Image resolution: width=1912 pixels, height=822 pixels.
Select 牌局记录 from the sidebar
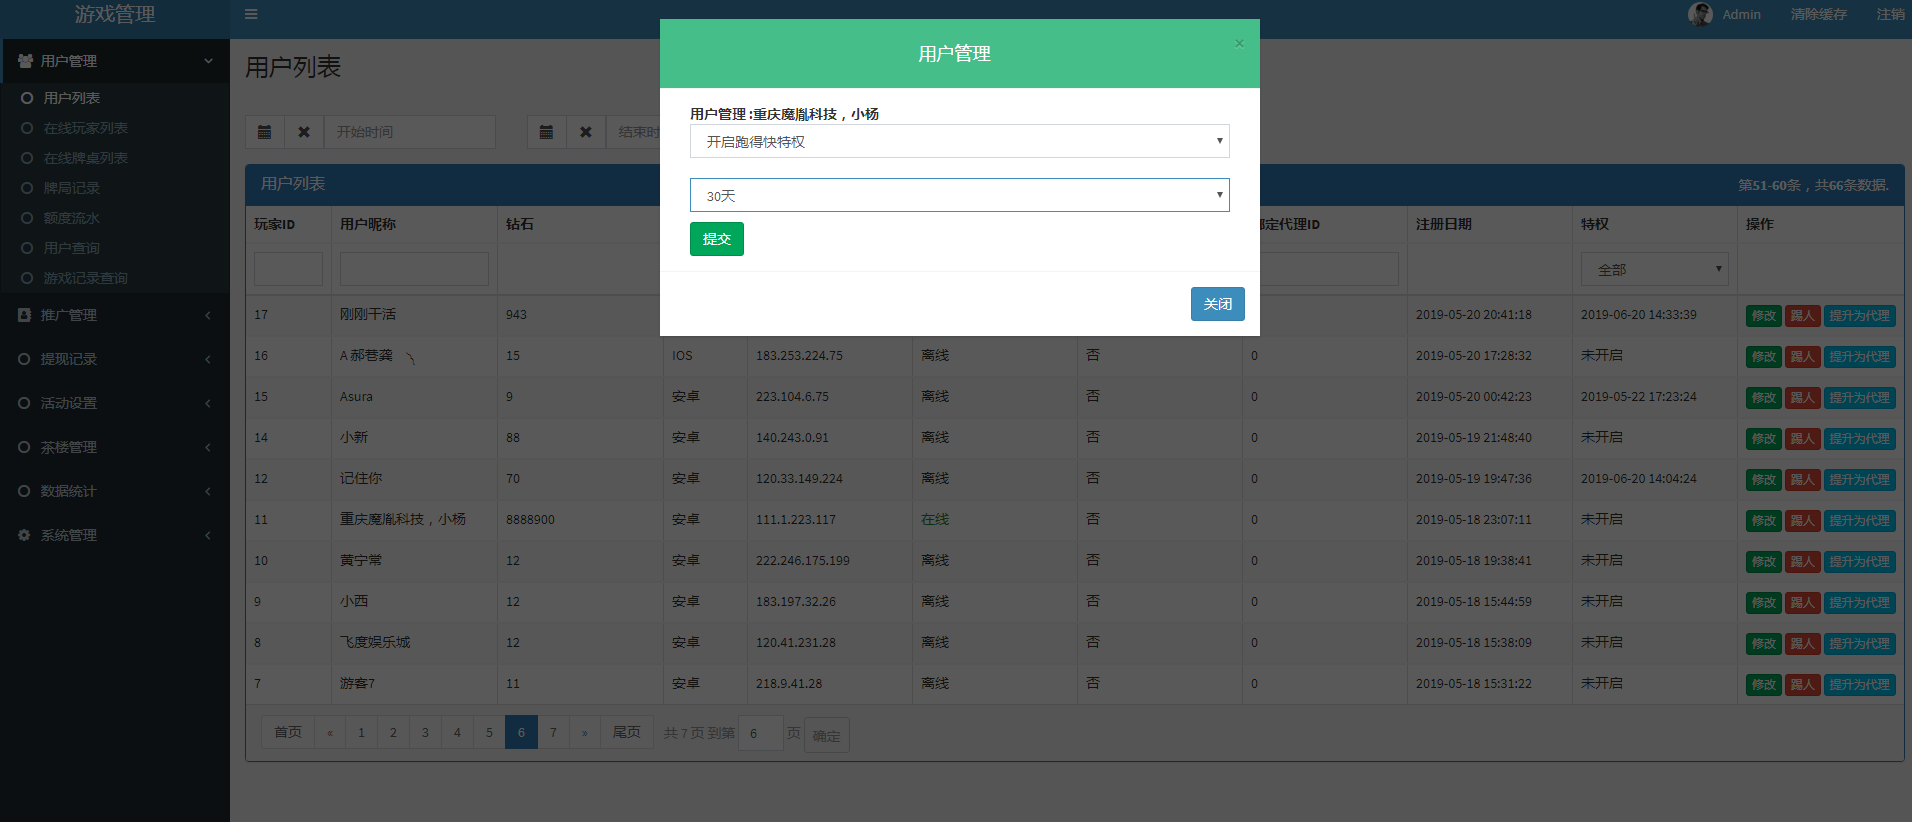point(71,188)
